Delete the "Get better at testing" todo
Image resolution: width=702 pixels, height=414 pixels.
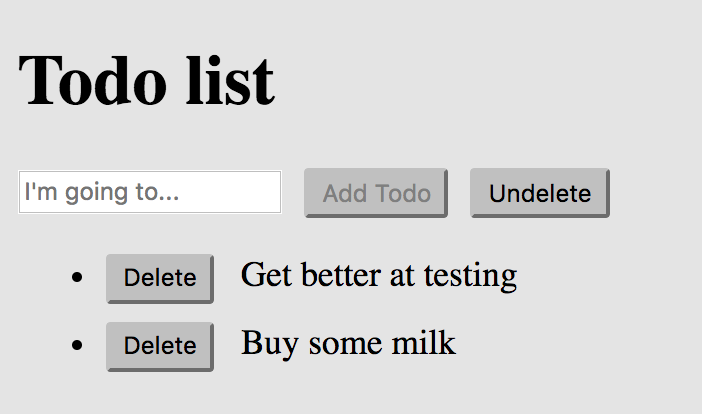(159, 278)
